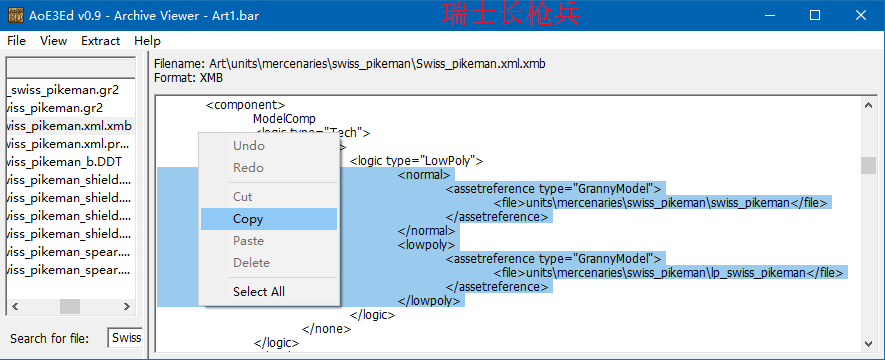Select swiss_pikeman.xml.xmb in the file list
885x360 pixels.
pos(71,126)
